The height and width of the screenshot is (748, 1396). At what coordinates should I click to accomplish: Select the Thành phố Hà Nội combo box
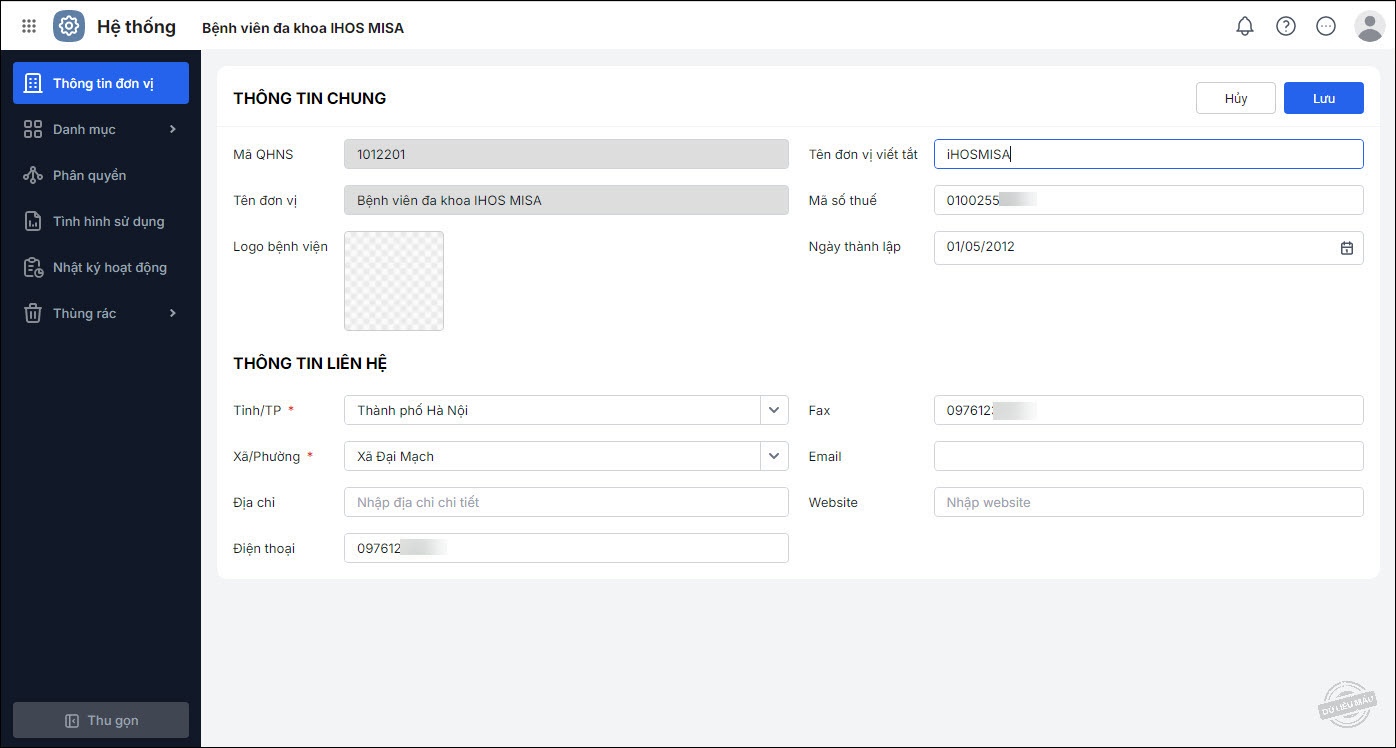click(x=566, y=410)
